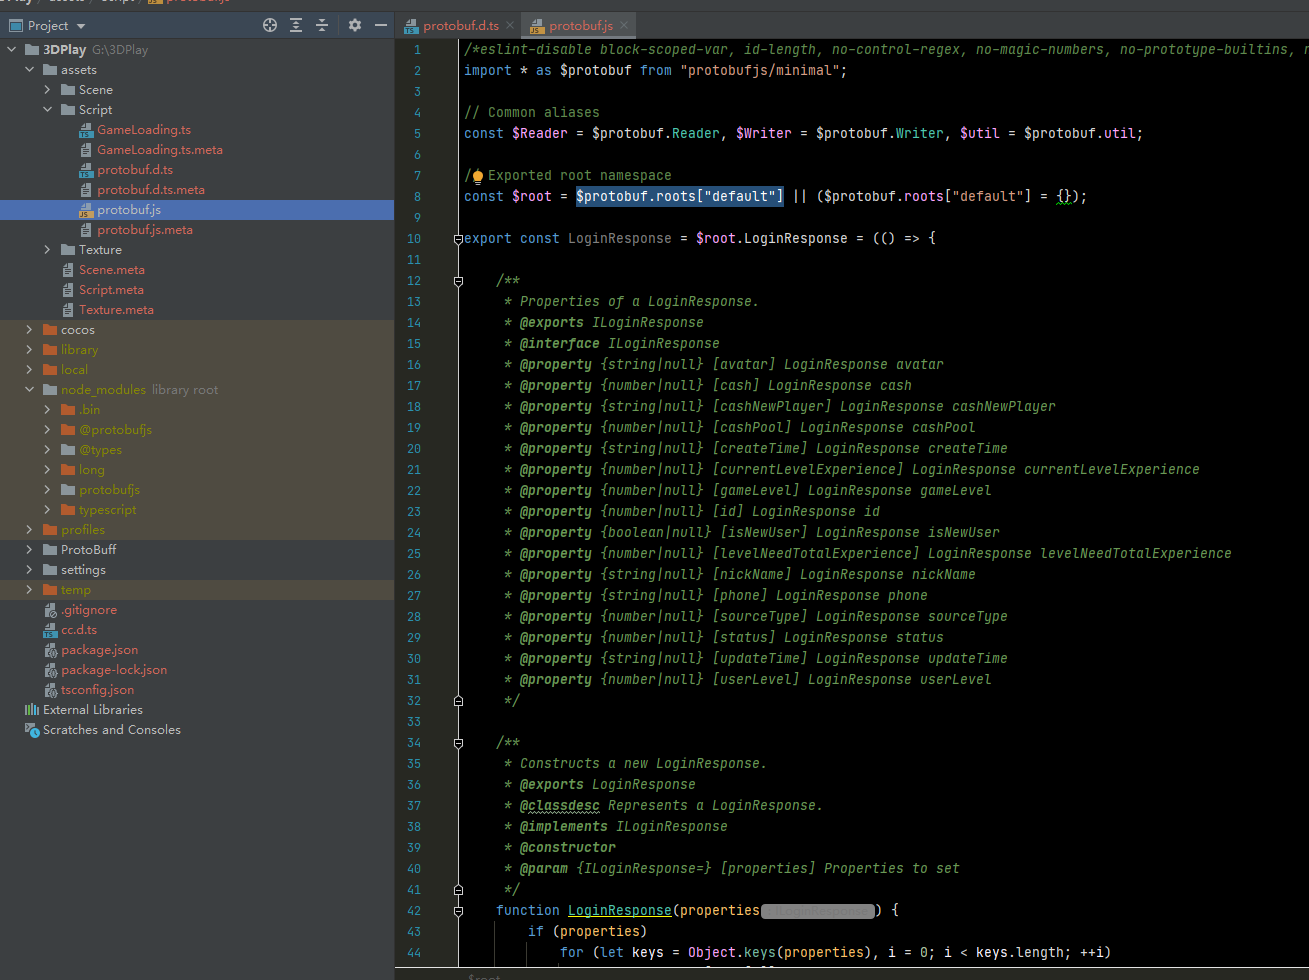Select package.json in the project tree
Image resolution: width=1309 pixels, height=980 pixels.
point(99,650)
